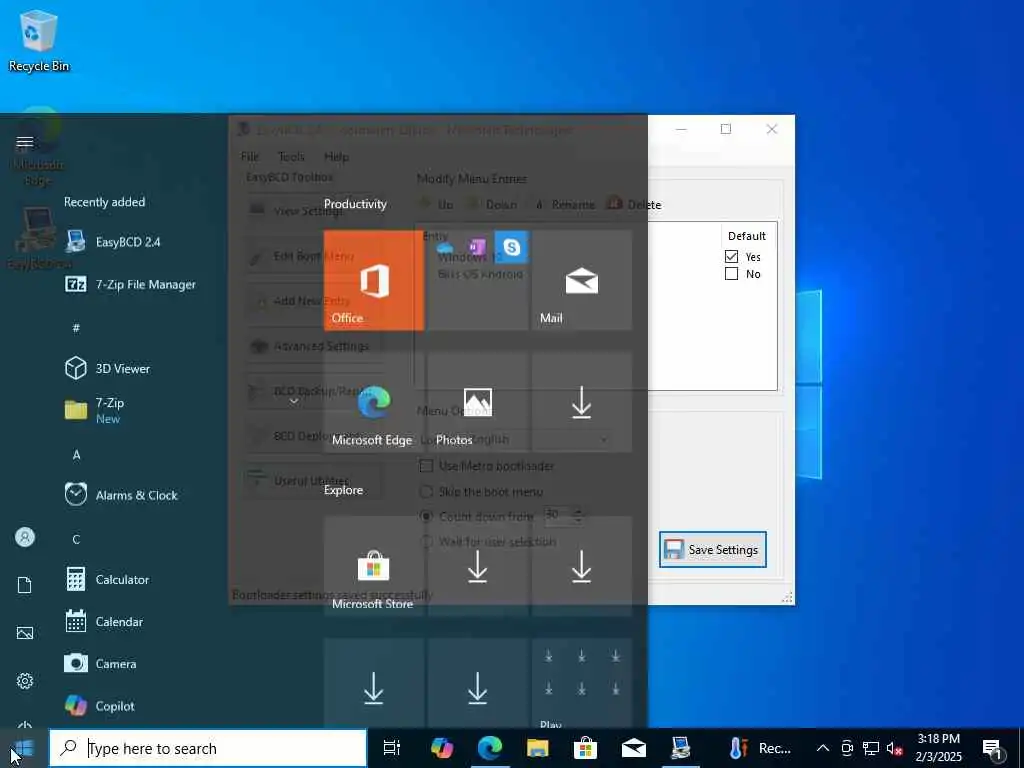1024x768 pixels.
Task: Open the Rec... taskbar app
Action: click(x=760, y=748)
